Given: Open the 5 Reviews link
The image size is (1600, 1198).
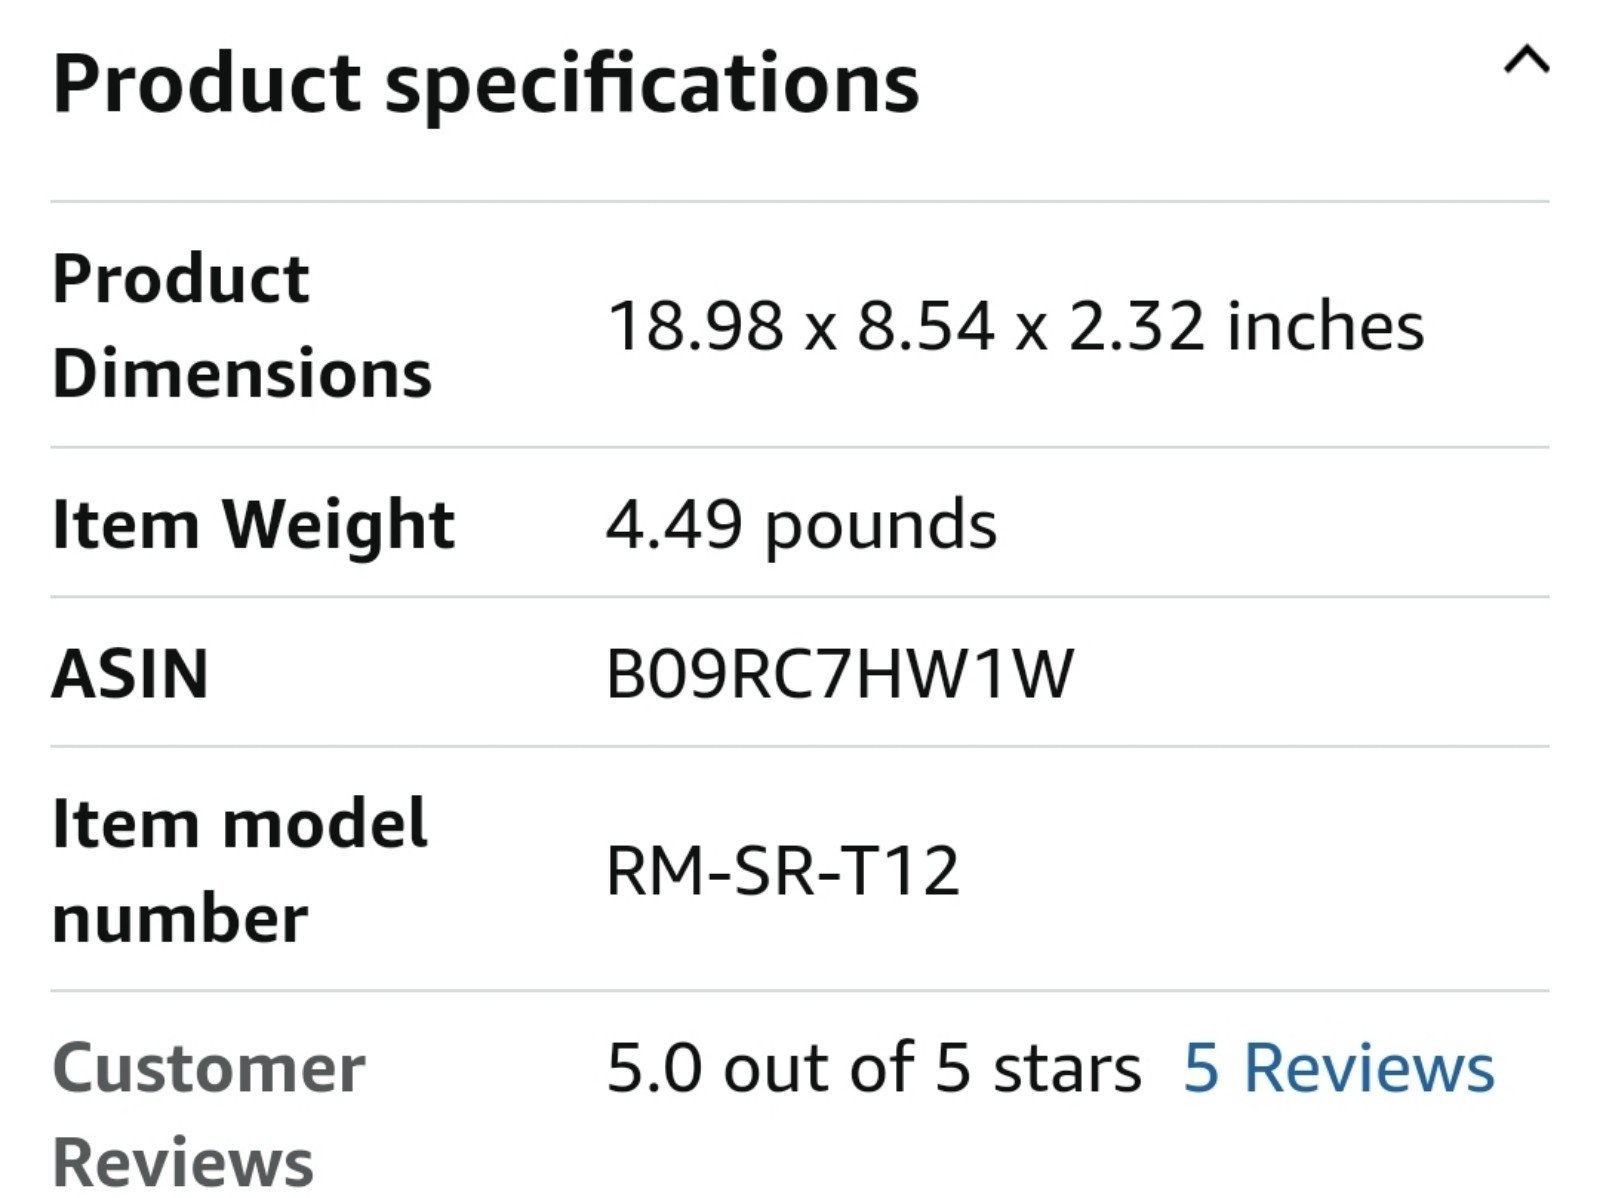Looking at the screenshot, I should 1339,1068.
